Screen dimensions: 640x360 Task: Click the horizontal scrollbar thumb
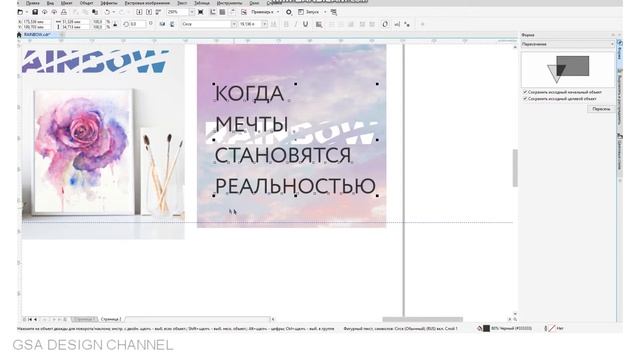pyautogui.click(x=422, y=319)
